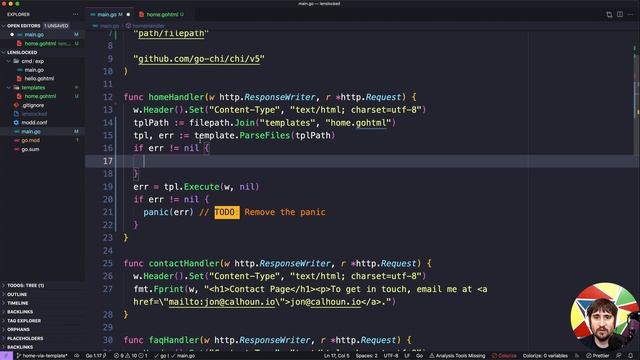The image size is (640, 360).
Task: Click the errors and warnings count indicator
Action: [131, 356]
